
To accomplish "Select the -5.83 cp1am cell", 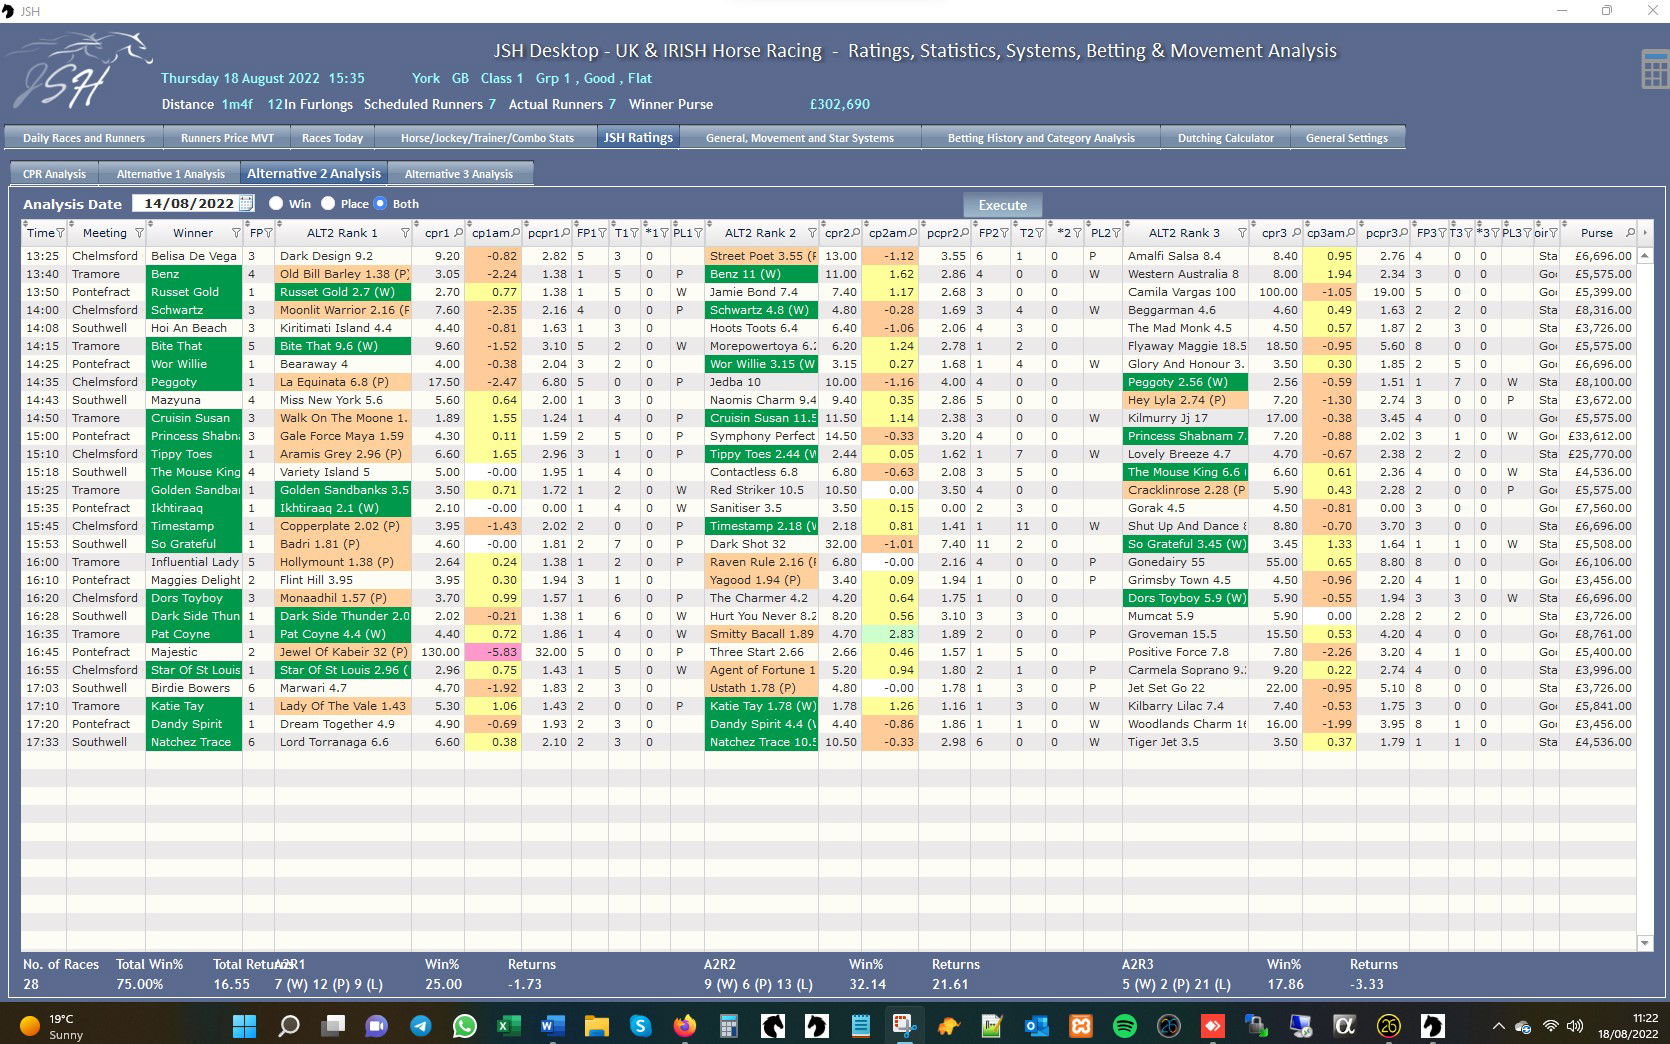I will tap(493, 652).
